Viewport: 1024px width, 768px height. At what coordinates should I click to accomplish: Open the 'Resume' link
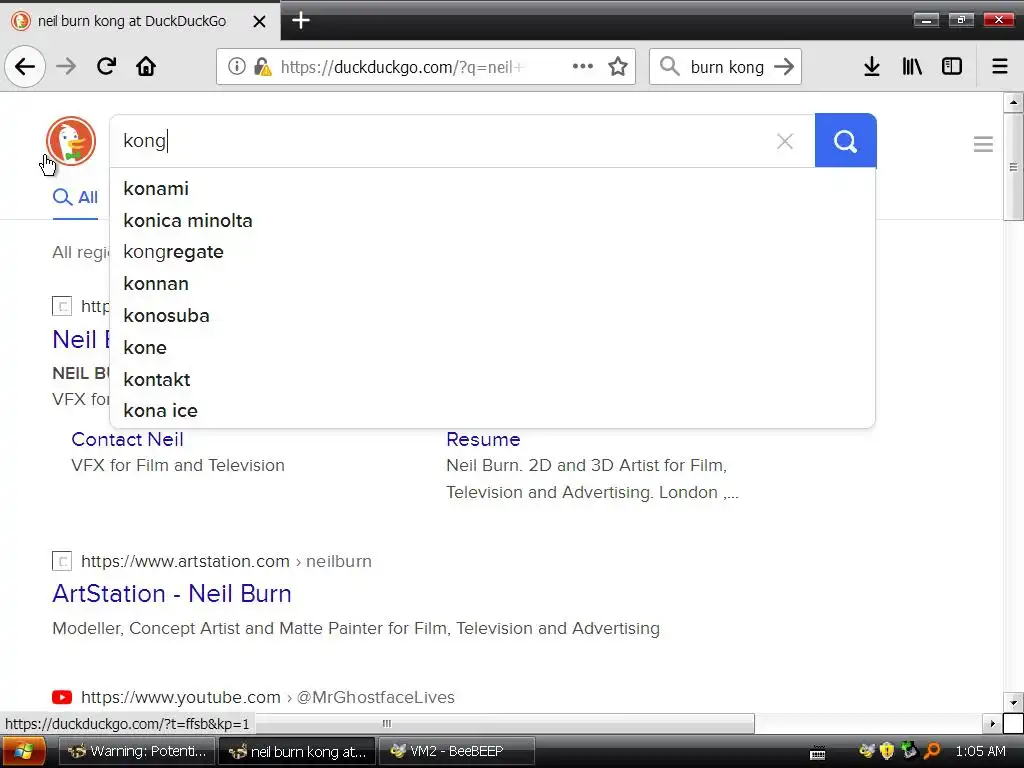pos(483,440)
